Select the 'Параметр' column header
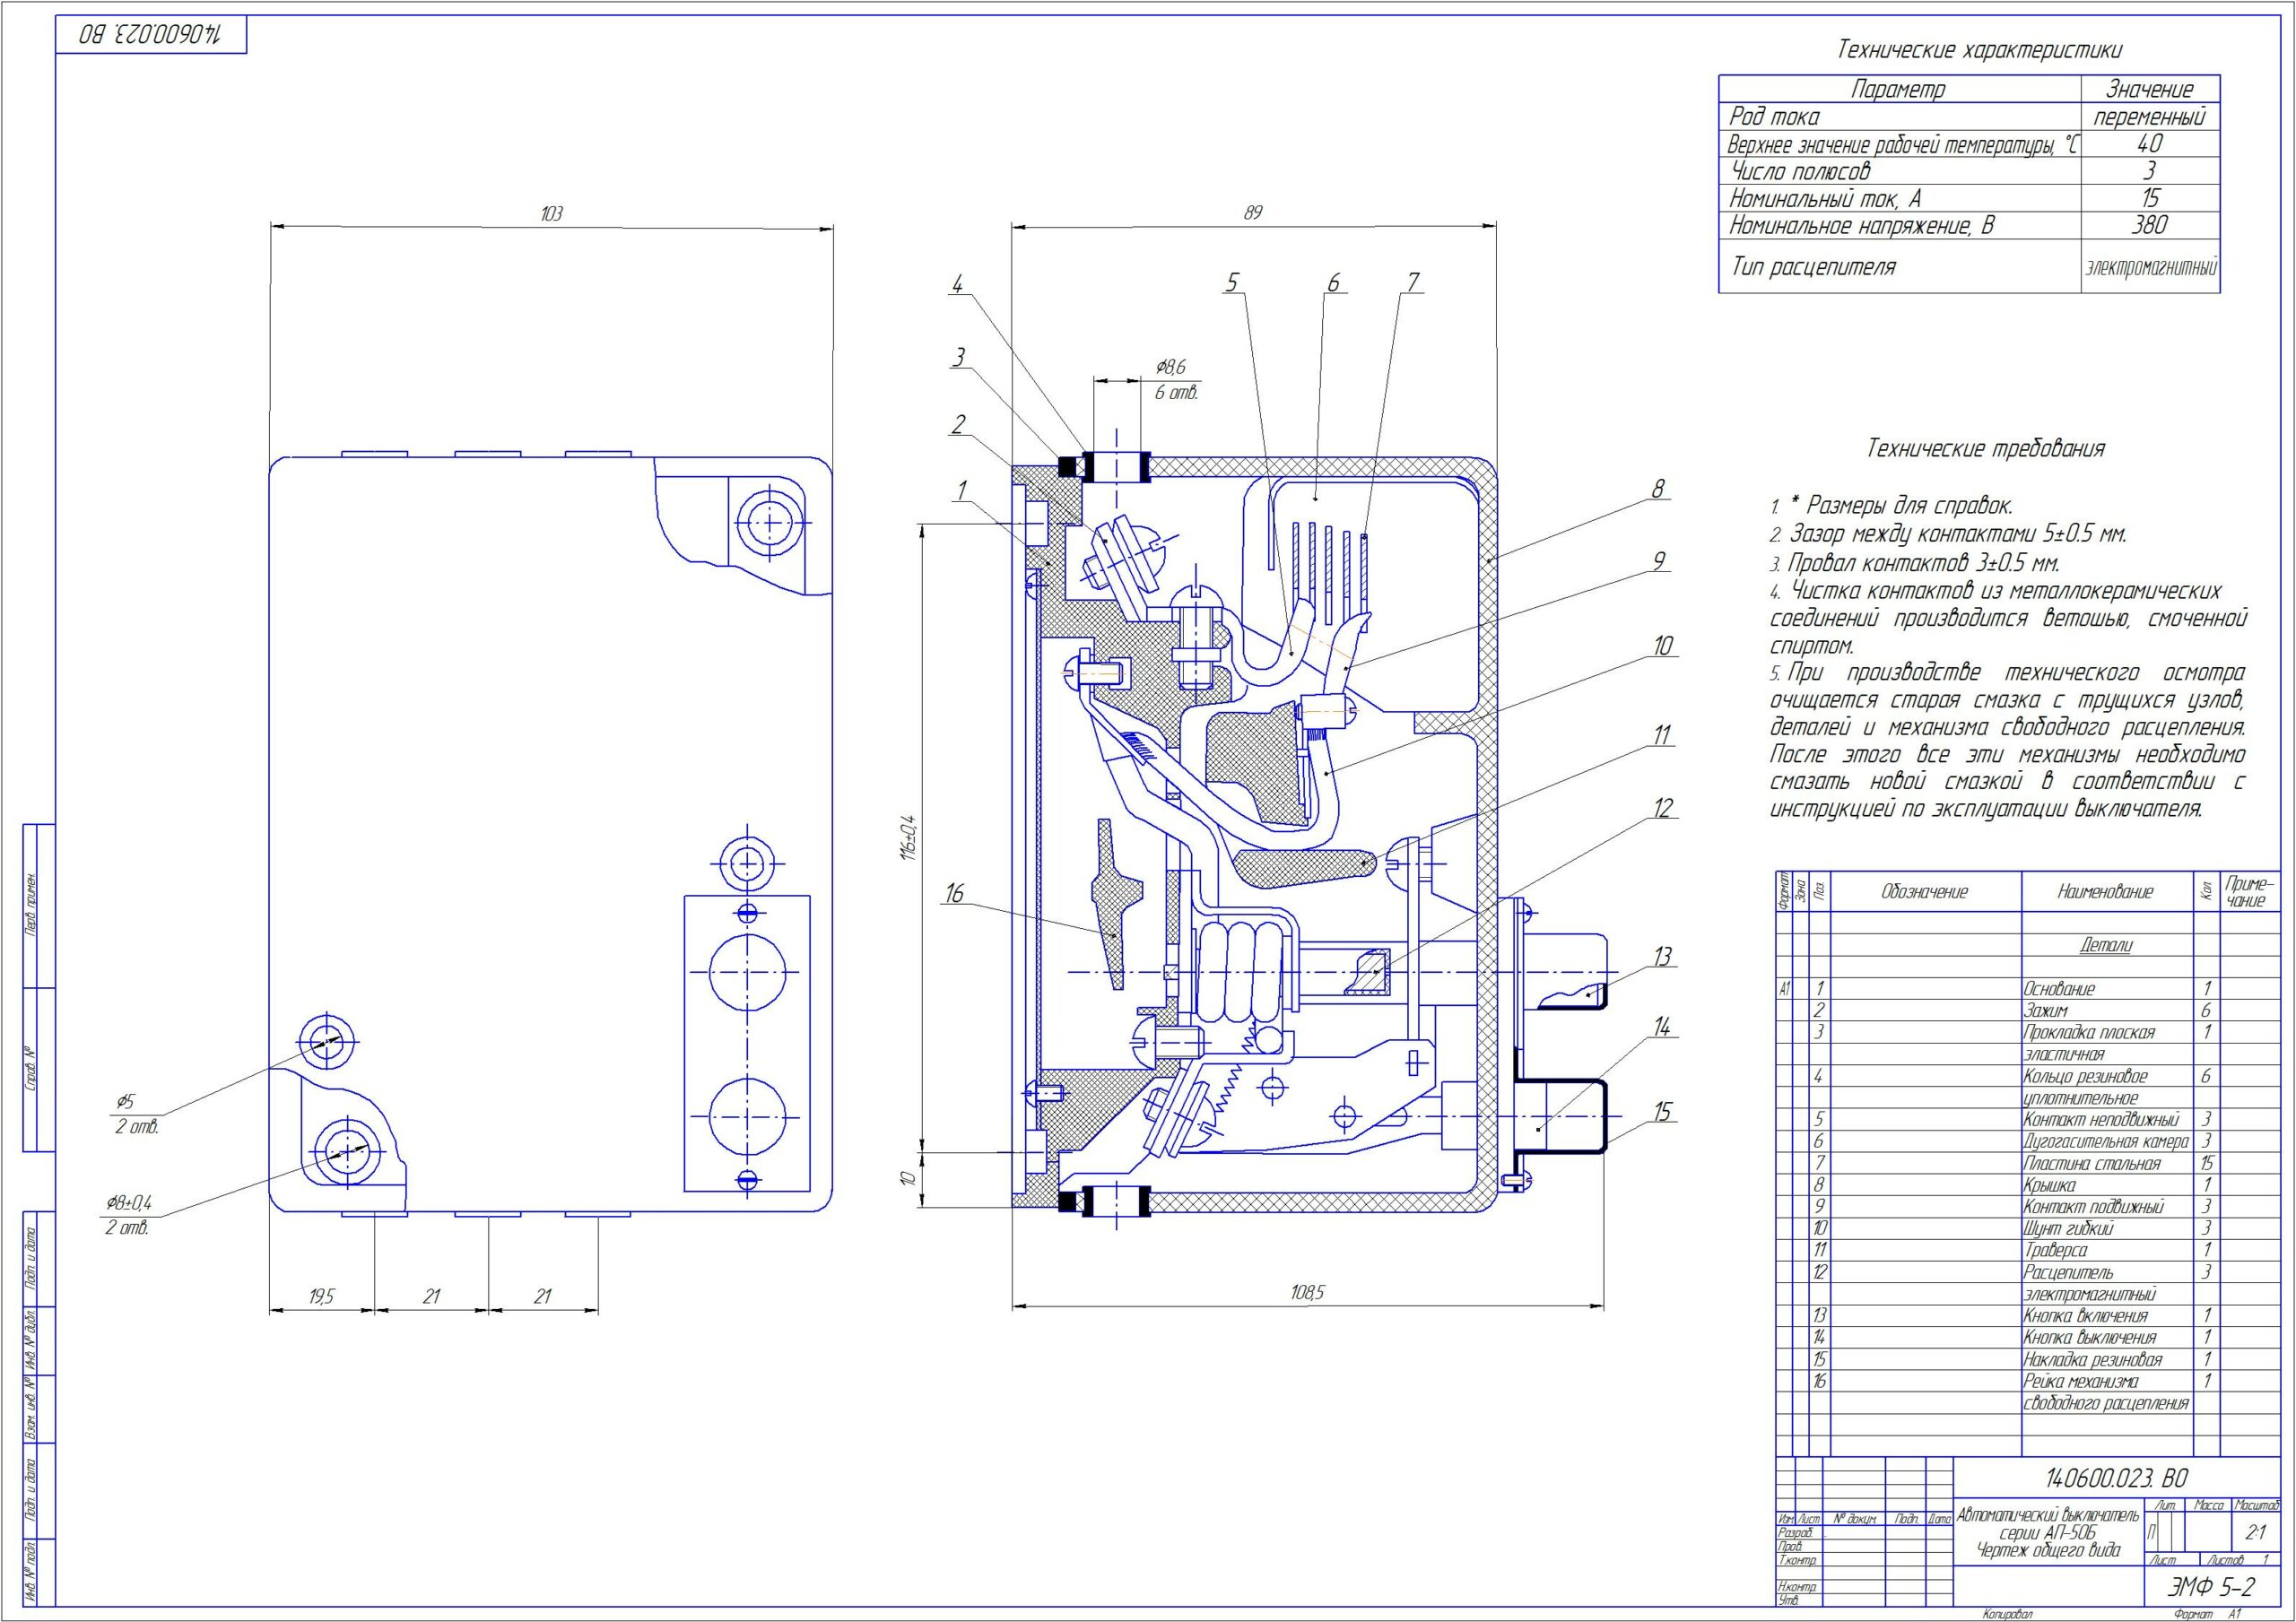The image size is (2296, 1622). (x=1898, y=89)
